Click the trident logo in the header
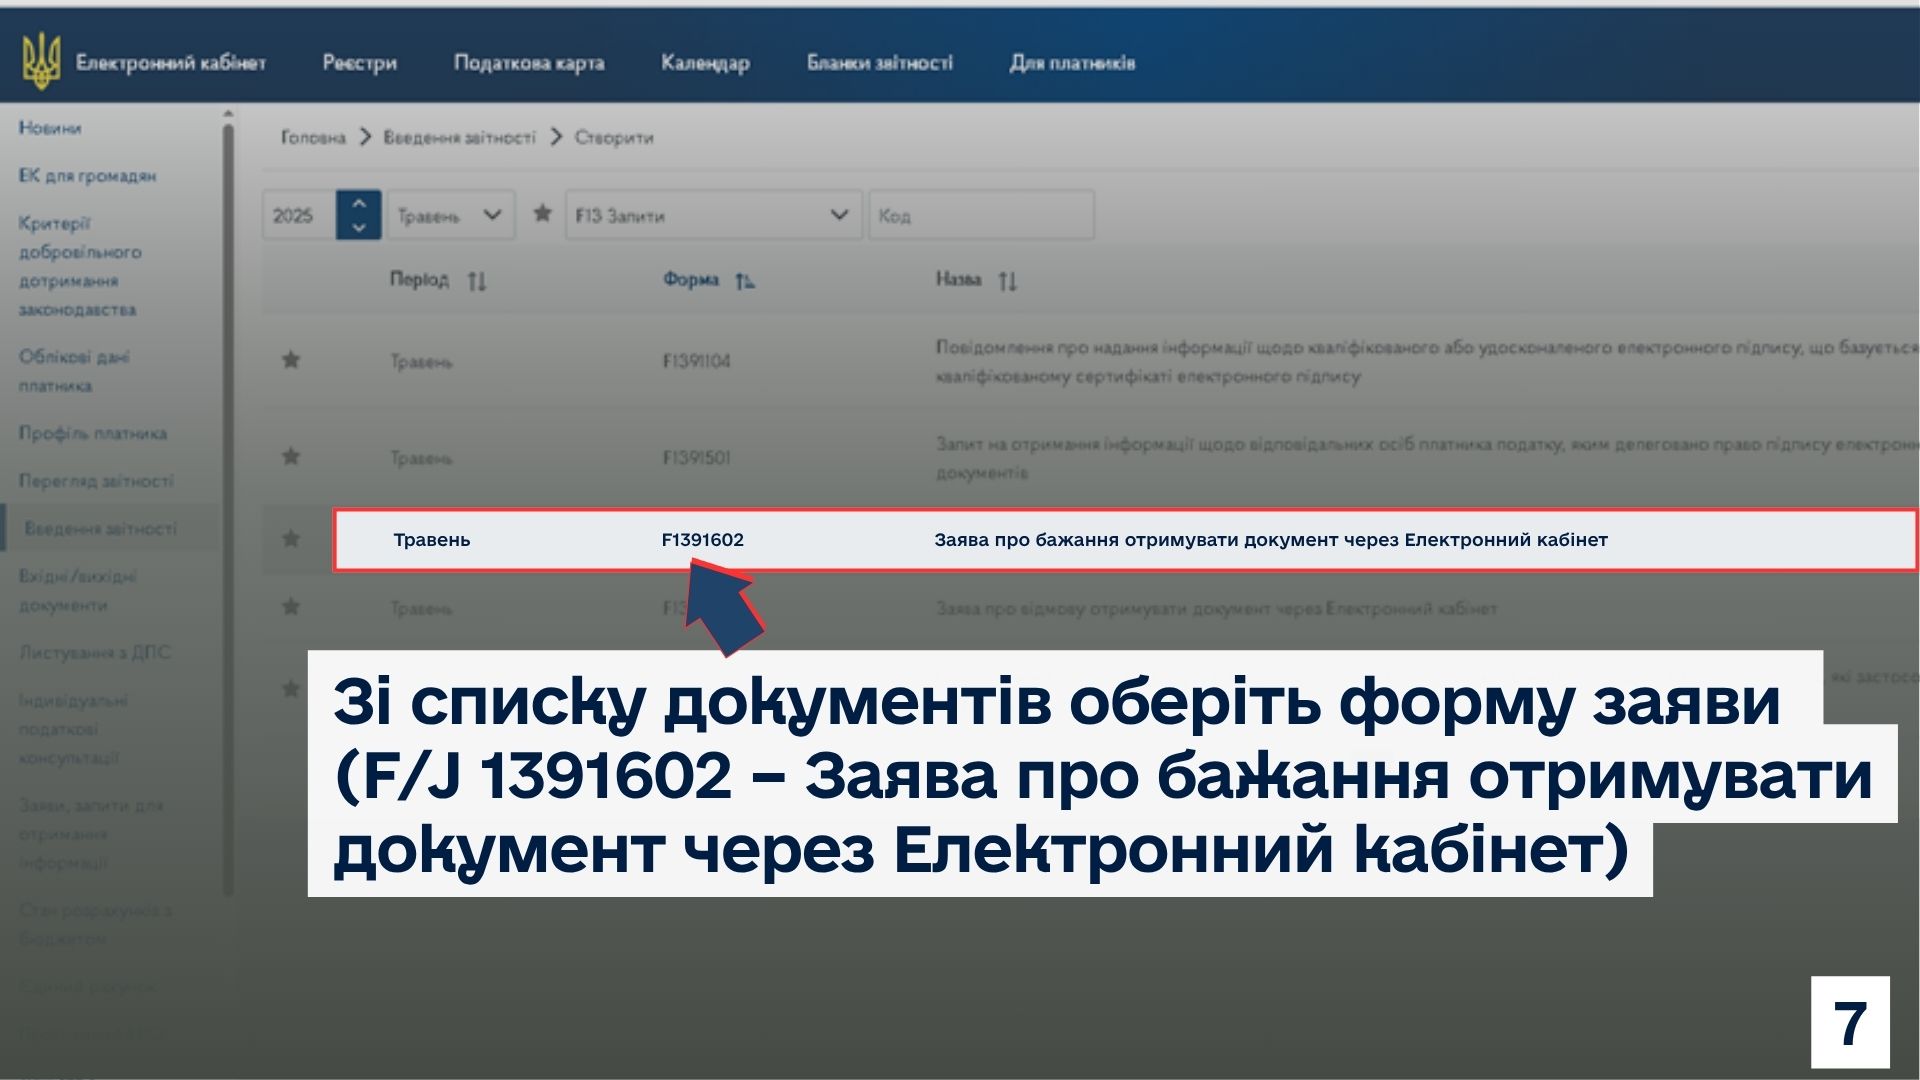This screenshot has width=1920, height=1080. pyautogui.click(x=41, y=61)
